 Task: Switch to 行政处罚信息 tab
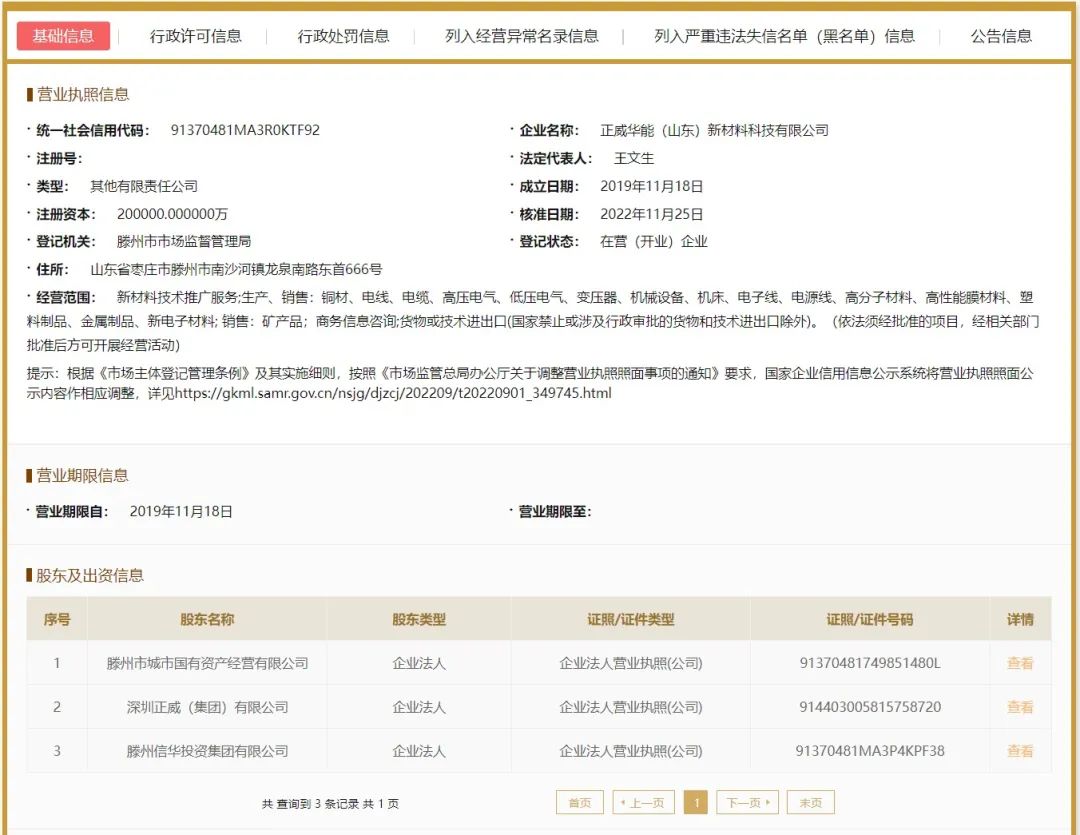(x=343, y=36)
